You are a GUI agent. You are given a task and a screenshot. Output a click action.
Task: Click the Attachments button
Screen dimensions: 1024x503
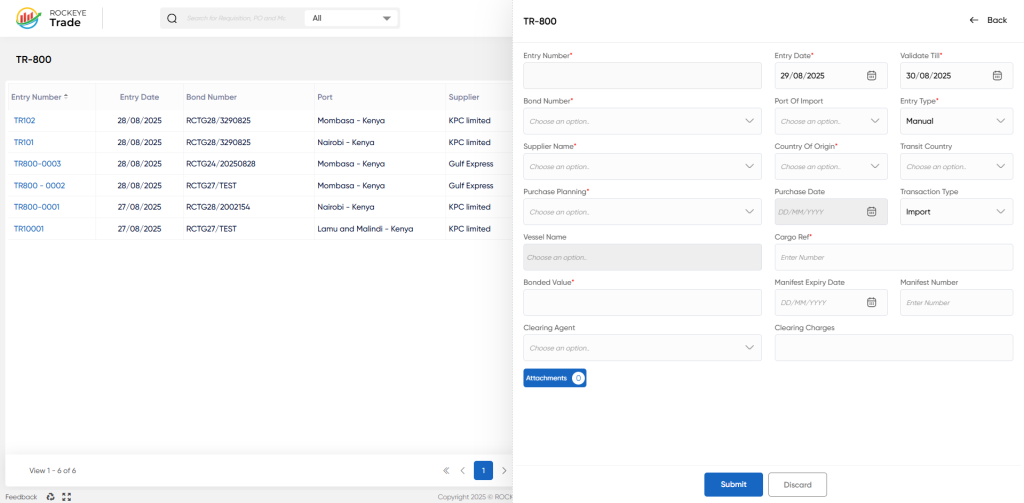(x=554, y=378)
